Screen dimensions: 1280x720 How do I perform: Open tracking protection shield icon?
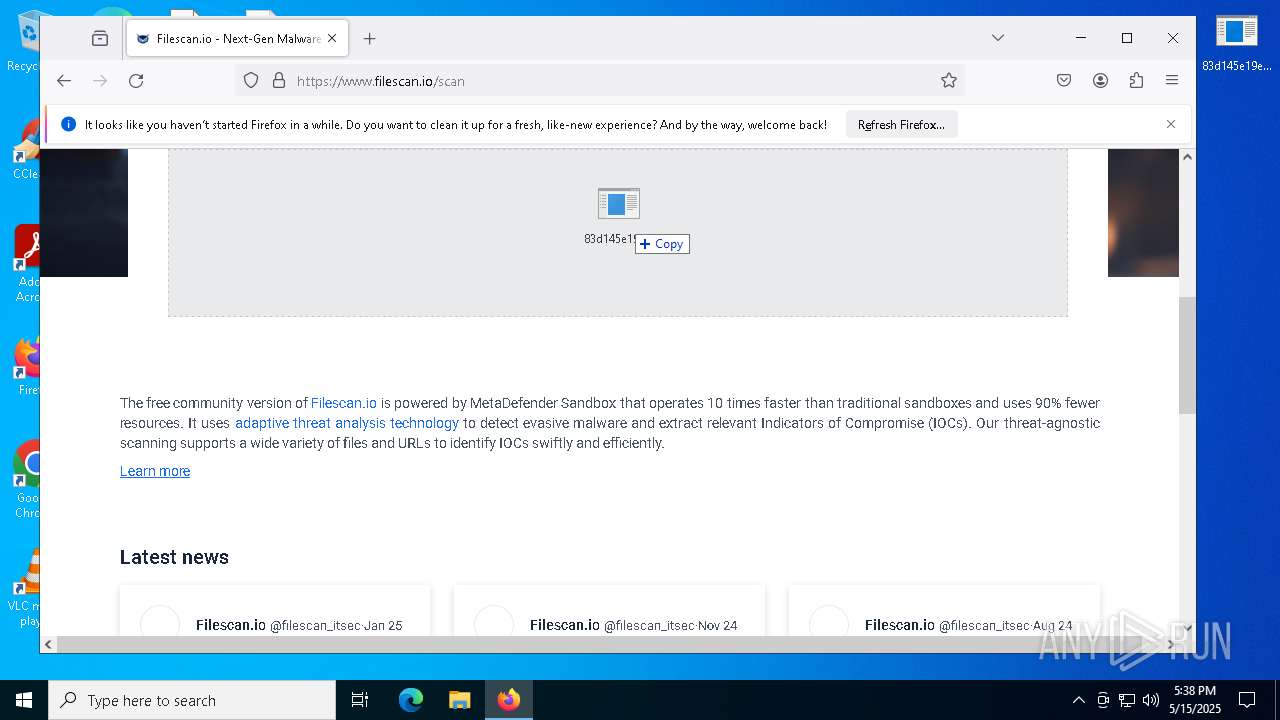click(251, 81)
